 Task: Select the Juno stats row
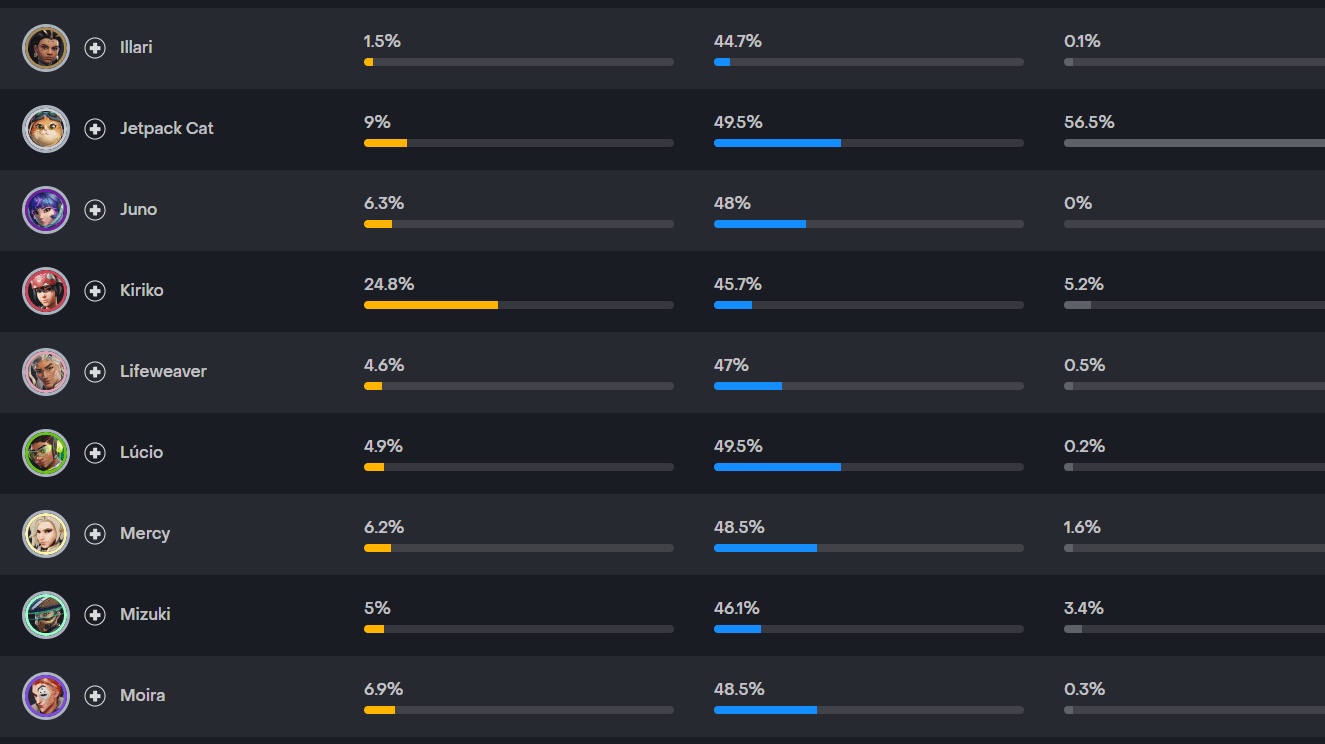tap(662, 210)
